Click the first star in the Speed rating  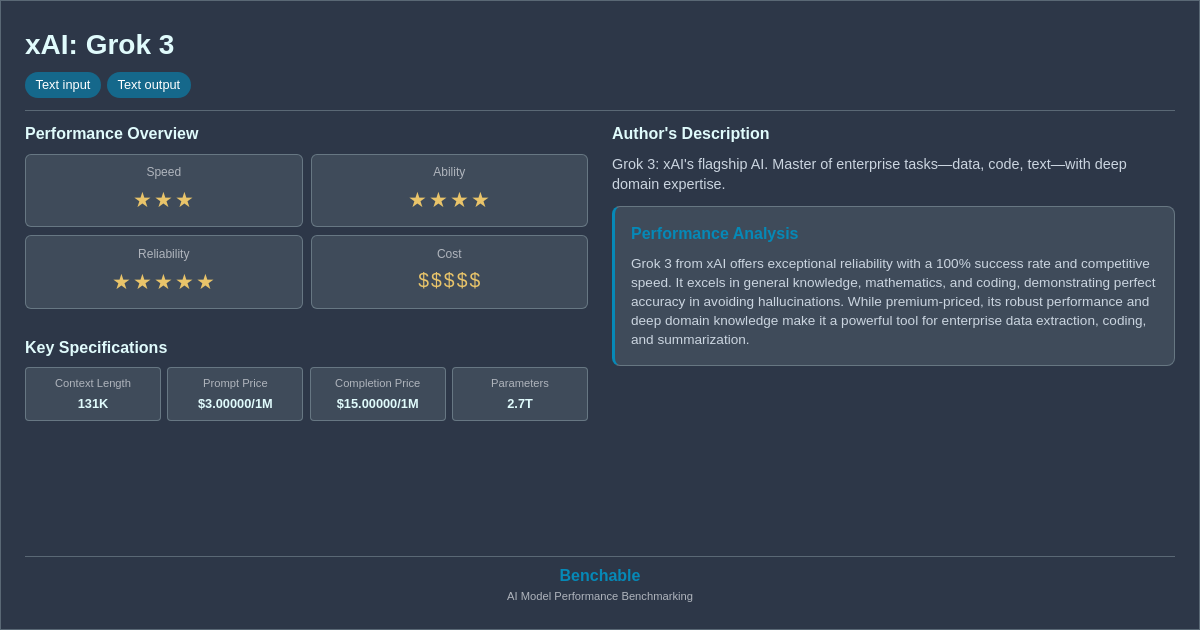[x=141, y=200]
